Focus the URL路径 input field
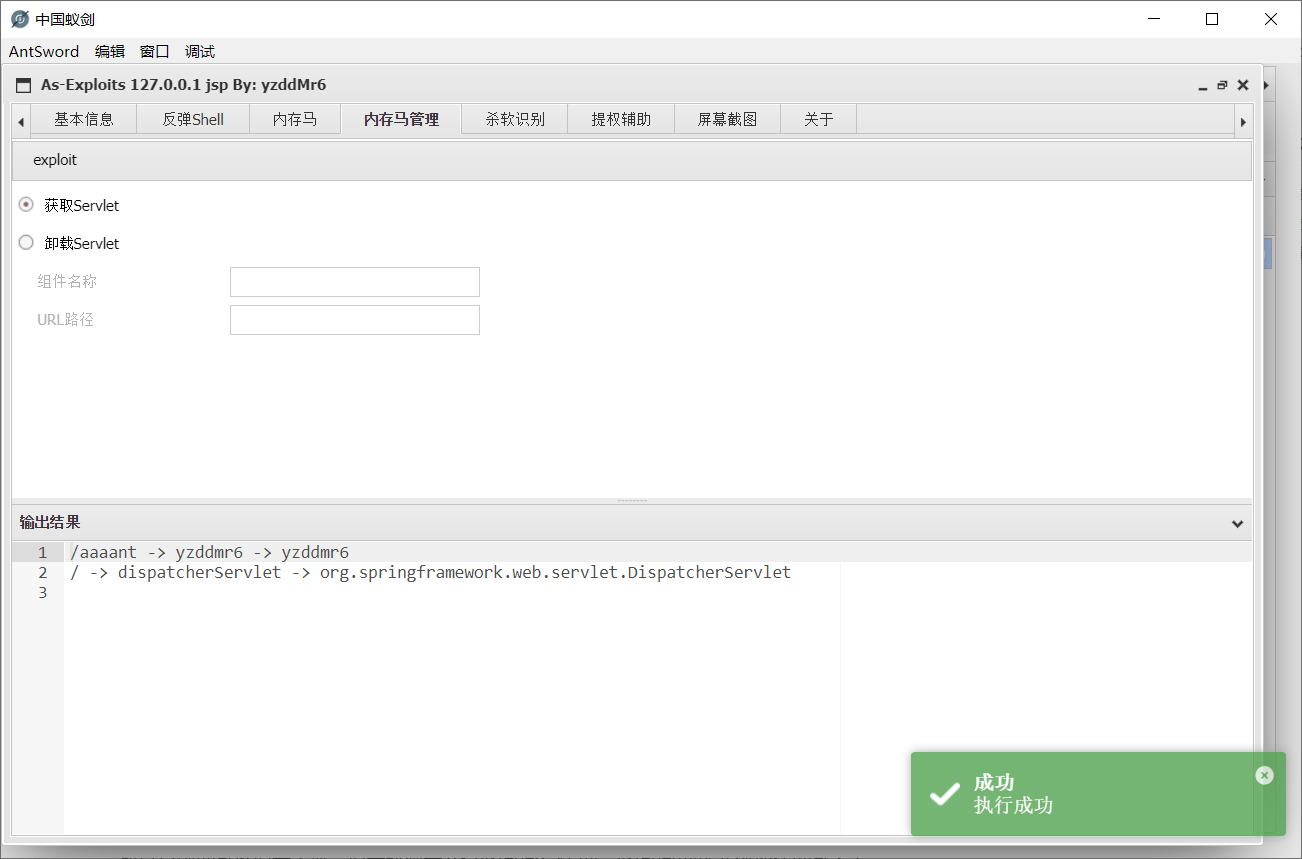This screenshot has width=1302, height=859. tap(355, 320)
